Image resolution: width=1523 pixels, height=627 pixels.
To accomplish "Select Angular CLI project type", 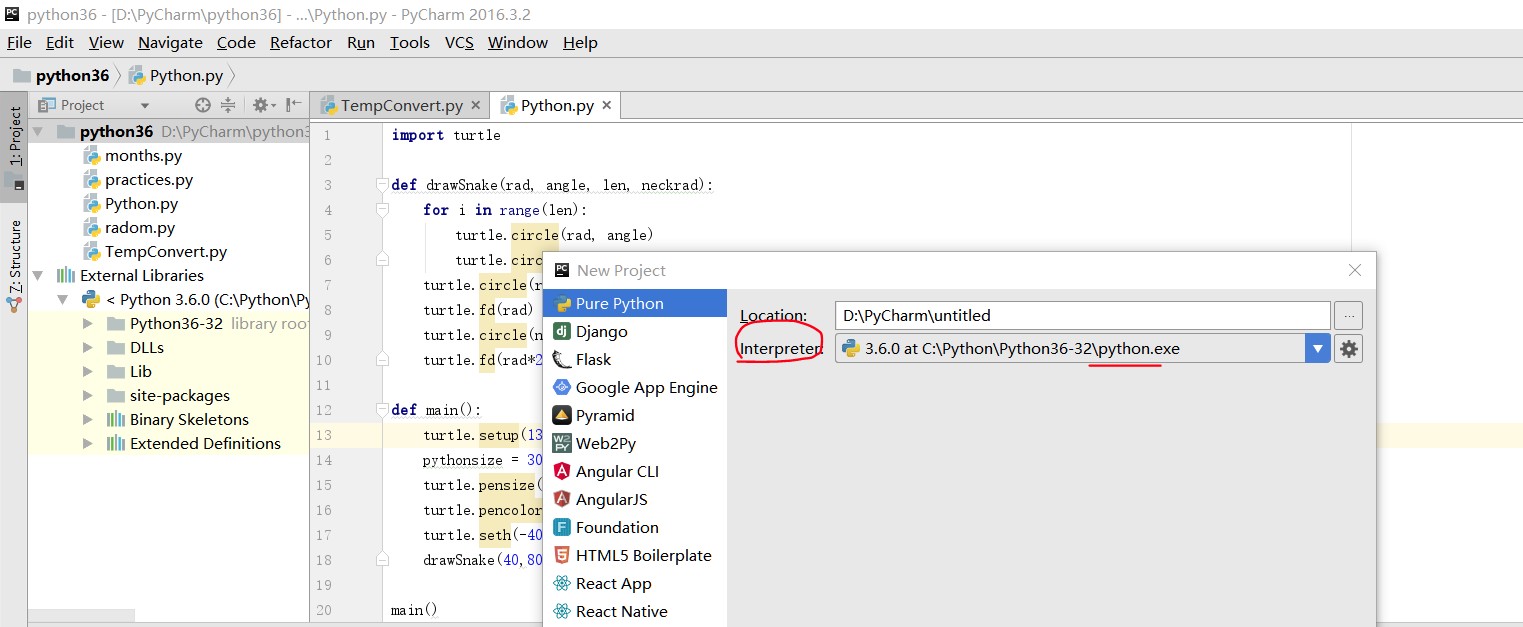I will coord(635,471).
